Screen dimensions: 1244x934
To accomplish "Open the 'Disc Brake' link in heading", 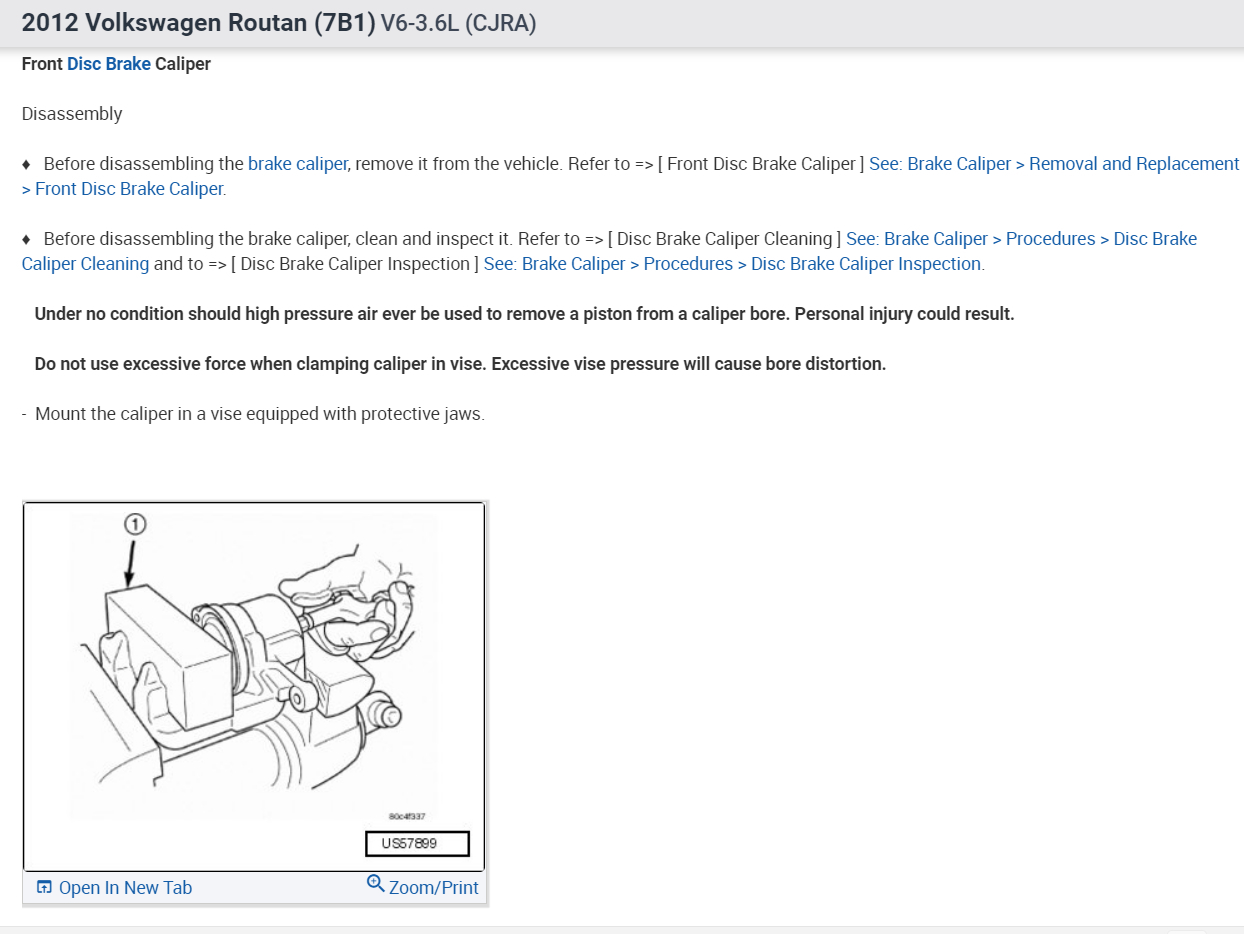I will 109,64.
